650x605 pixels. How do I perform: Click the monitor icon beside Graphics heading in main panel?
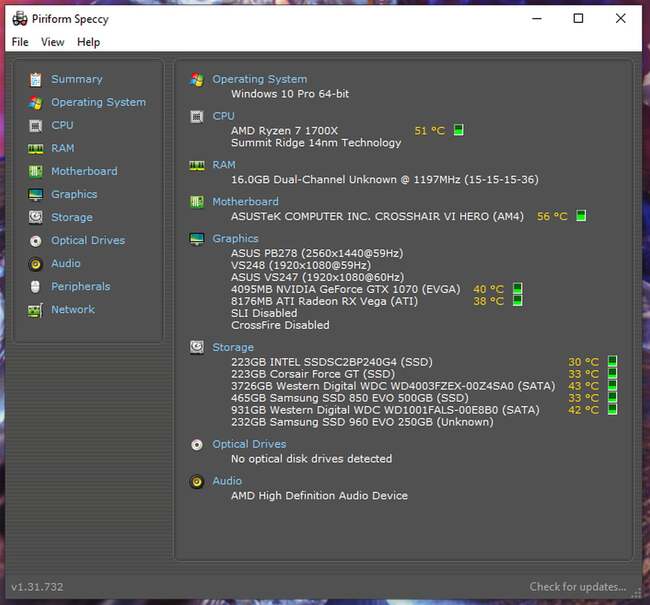[197, 239]
